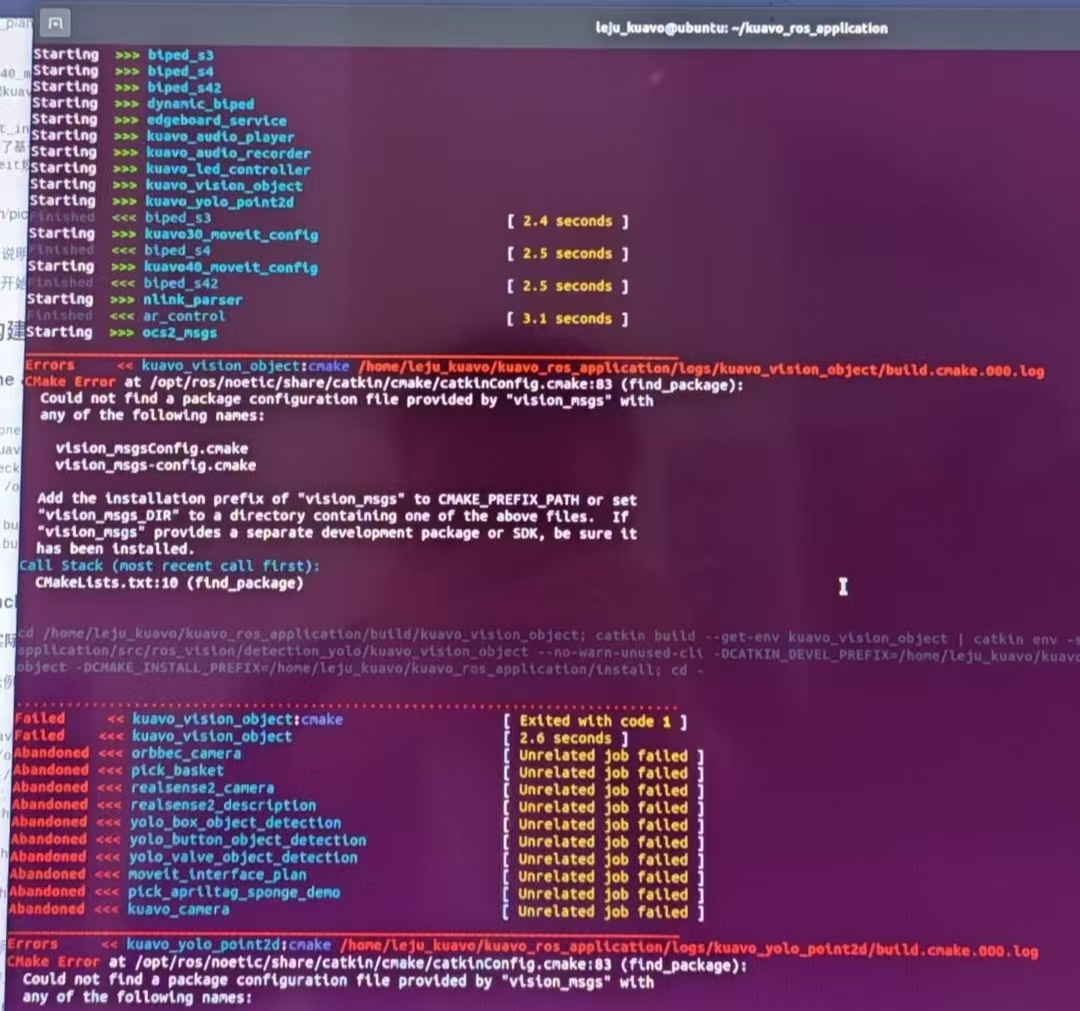Click the realsense2_description package name

pyautogui.click(x=223, y=805)
